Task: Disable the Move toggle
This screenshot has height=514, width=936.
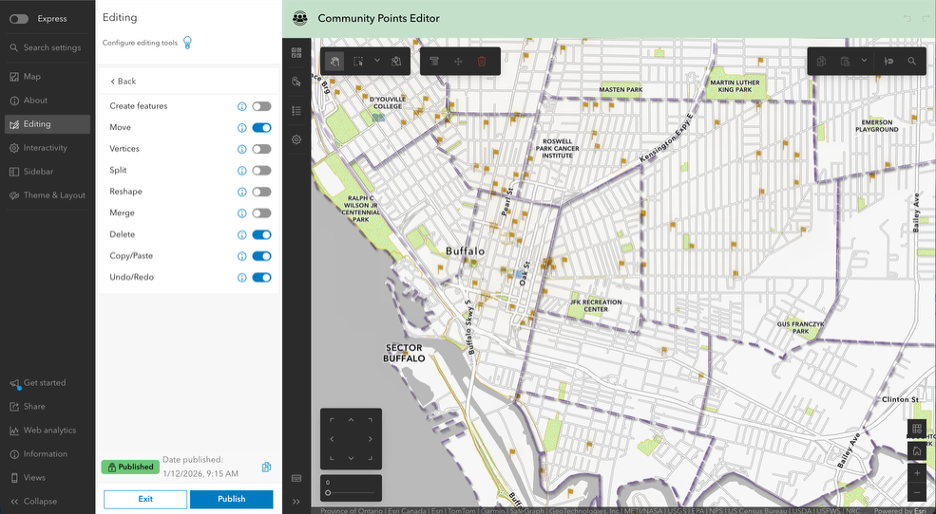Action: (x=261, y=128)
